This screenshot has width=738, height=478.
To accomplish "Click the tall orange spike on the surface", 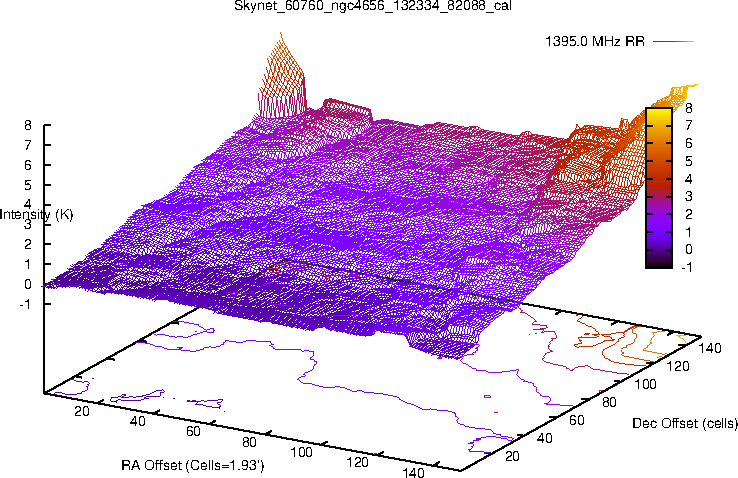I will 282,75.
